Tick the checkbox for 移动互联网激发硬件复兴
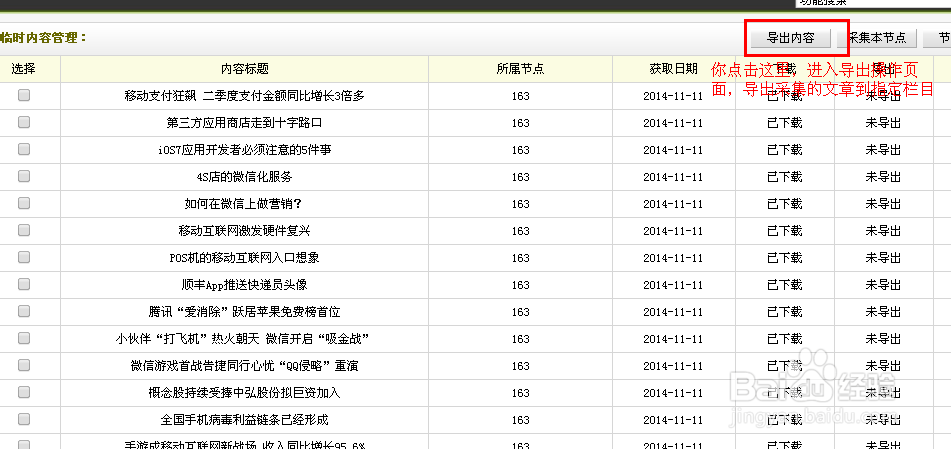Viewport: 951px width, 449px height. coord(24,230)
